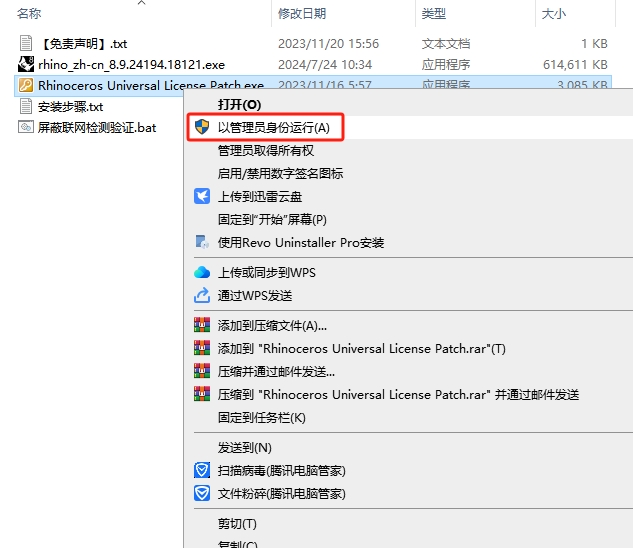The width and height of the screenshot is (633, 548).
Task: Choose 固定到"开始"屏幕(P) option
Action: 272,219
